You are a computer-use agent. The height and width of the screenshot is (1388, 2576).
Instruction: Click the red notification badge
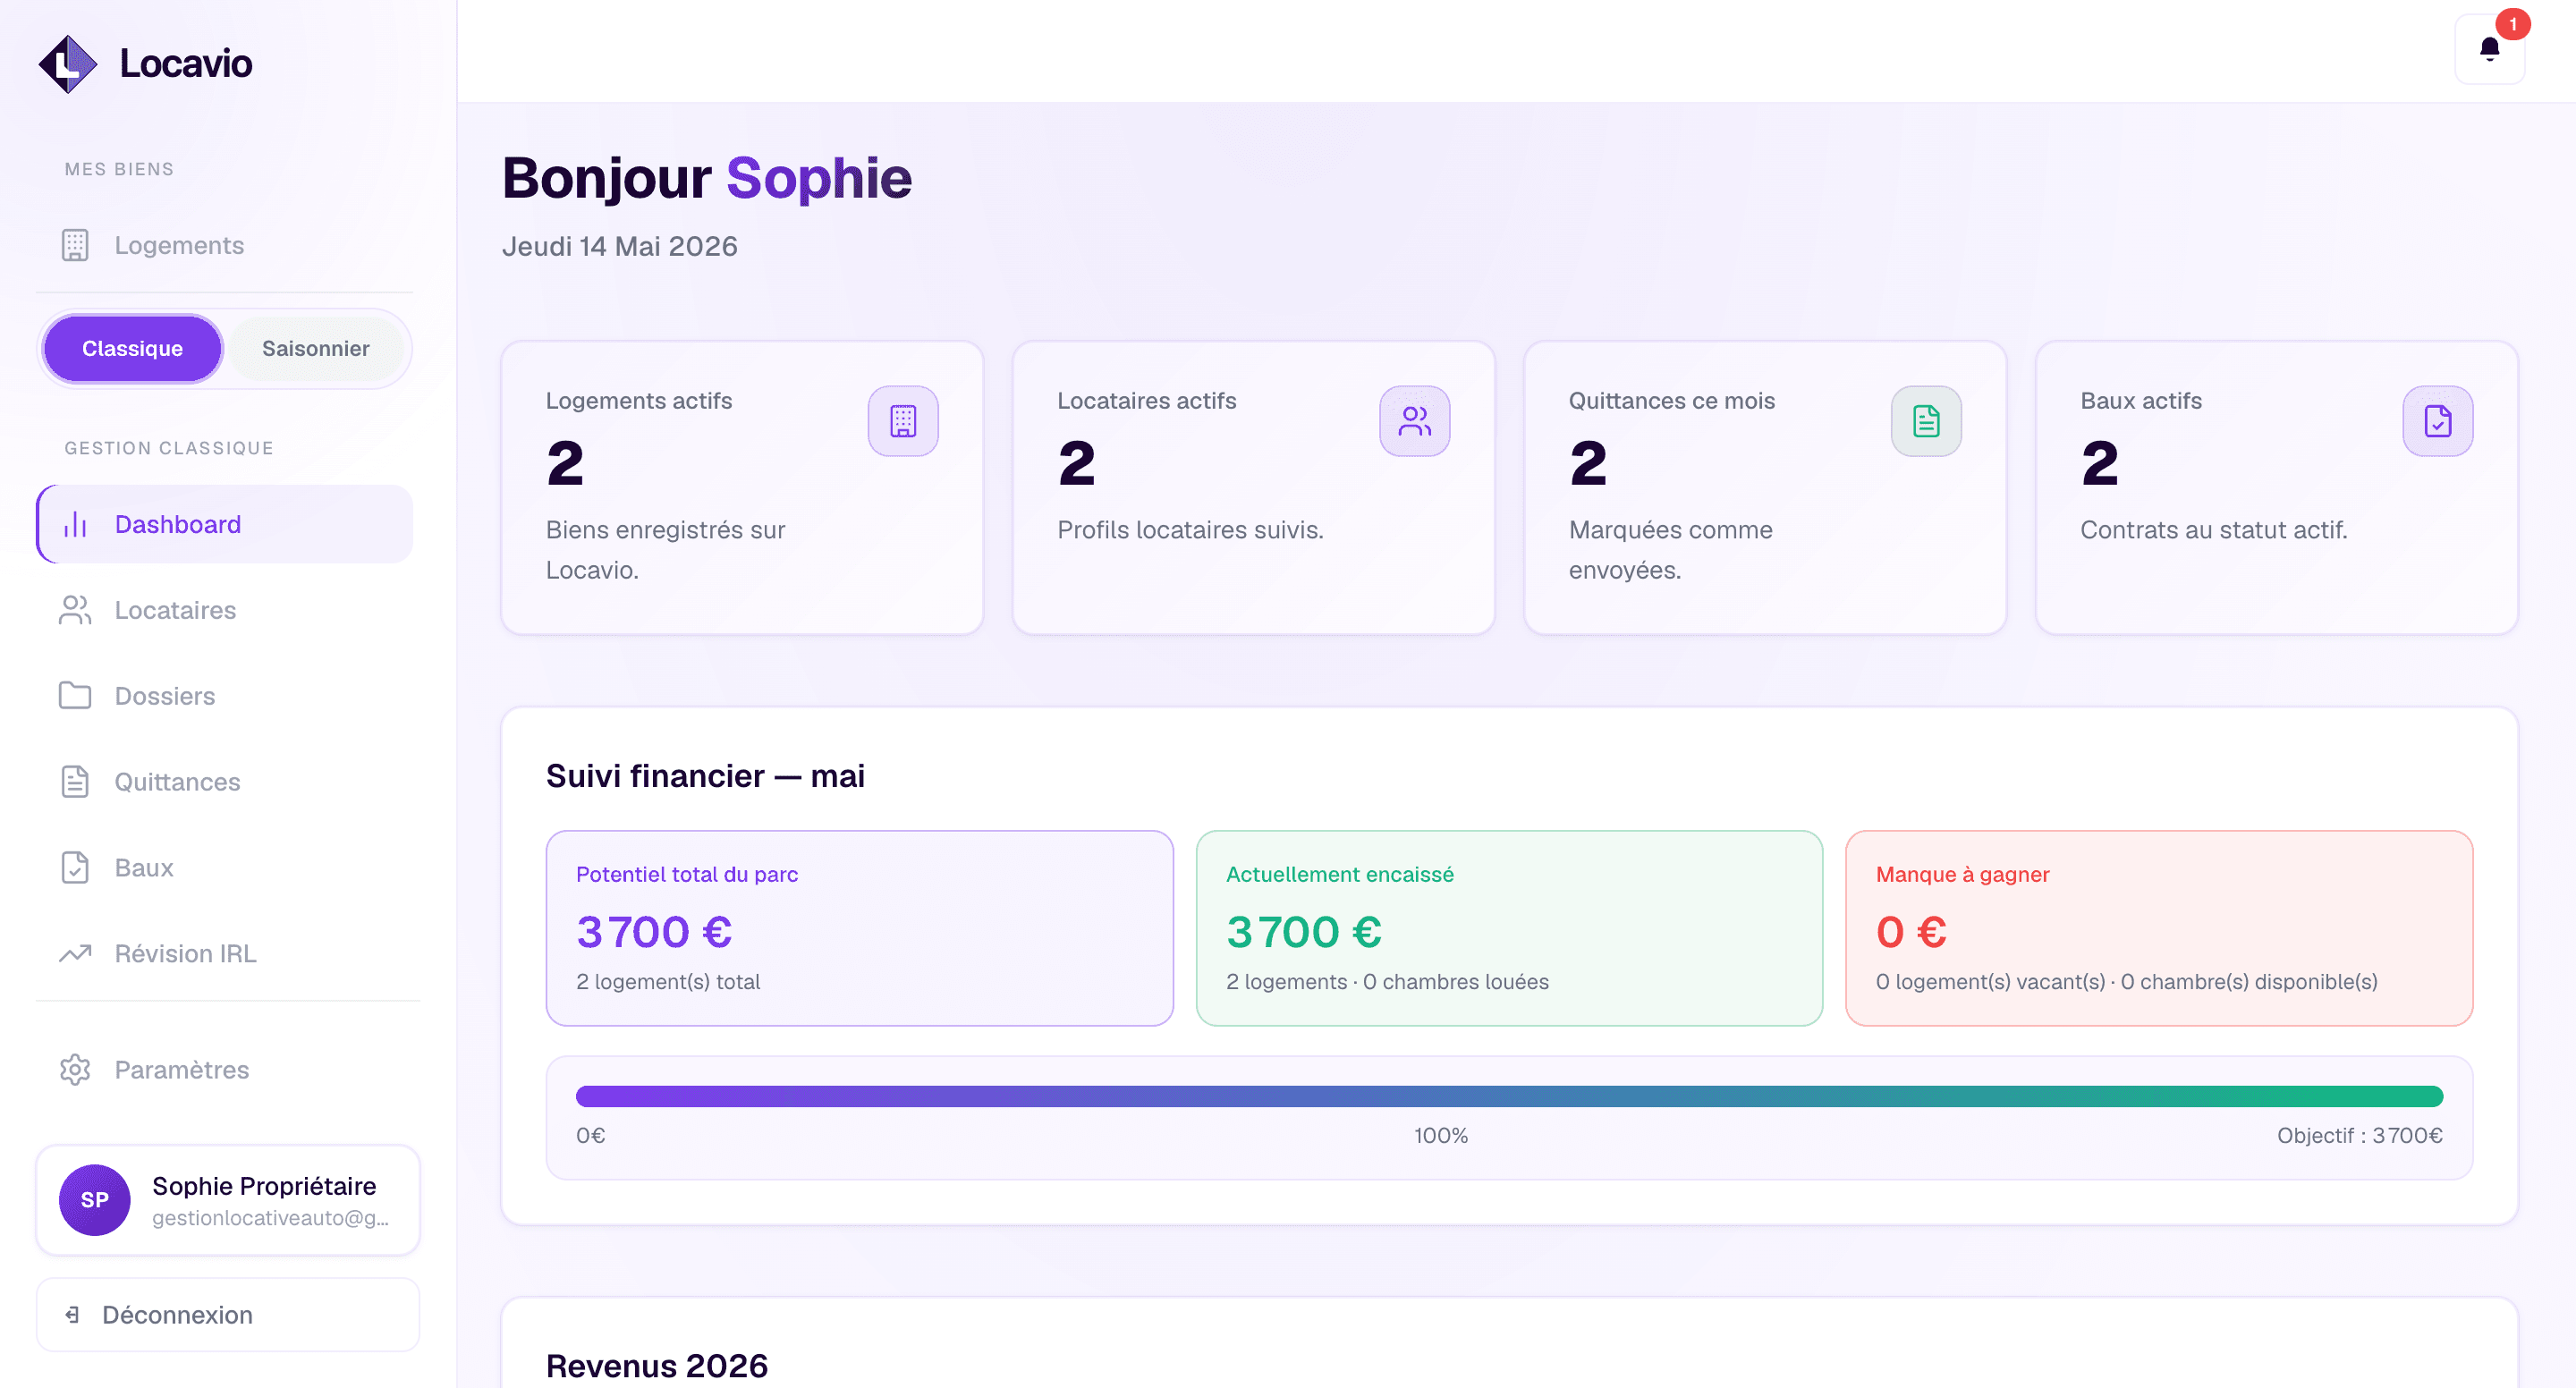coord(2512,24)
